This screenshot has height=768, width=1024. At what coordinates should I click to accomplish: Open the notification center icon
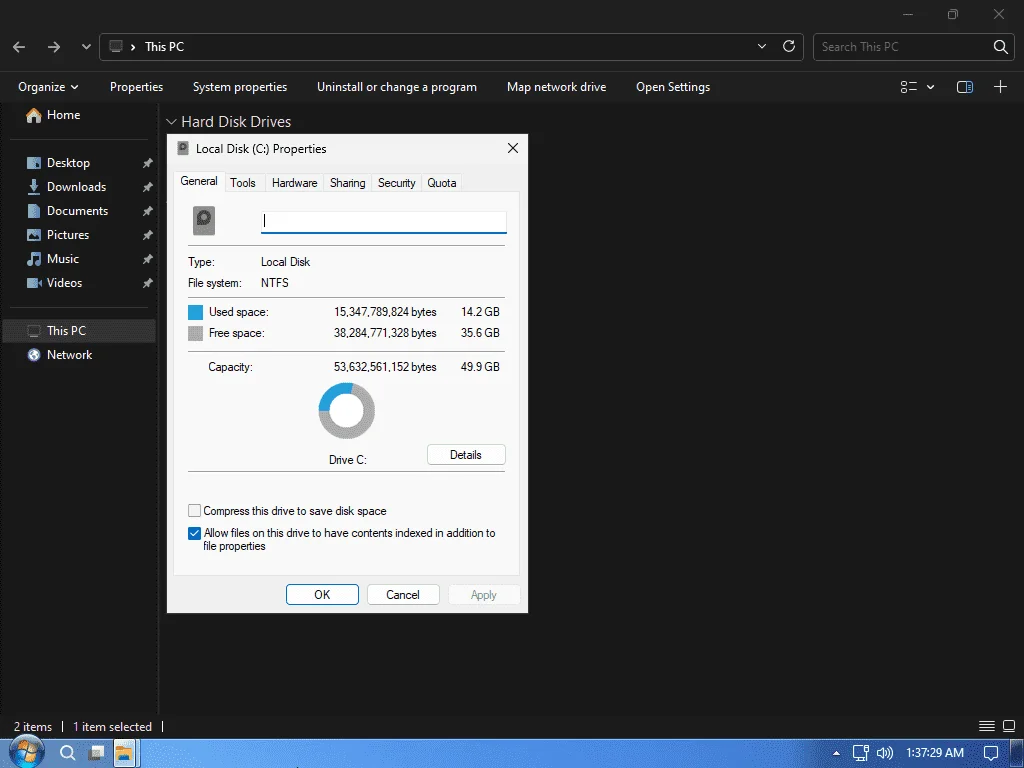991,753
